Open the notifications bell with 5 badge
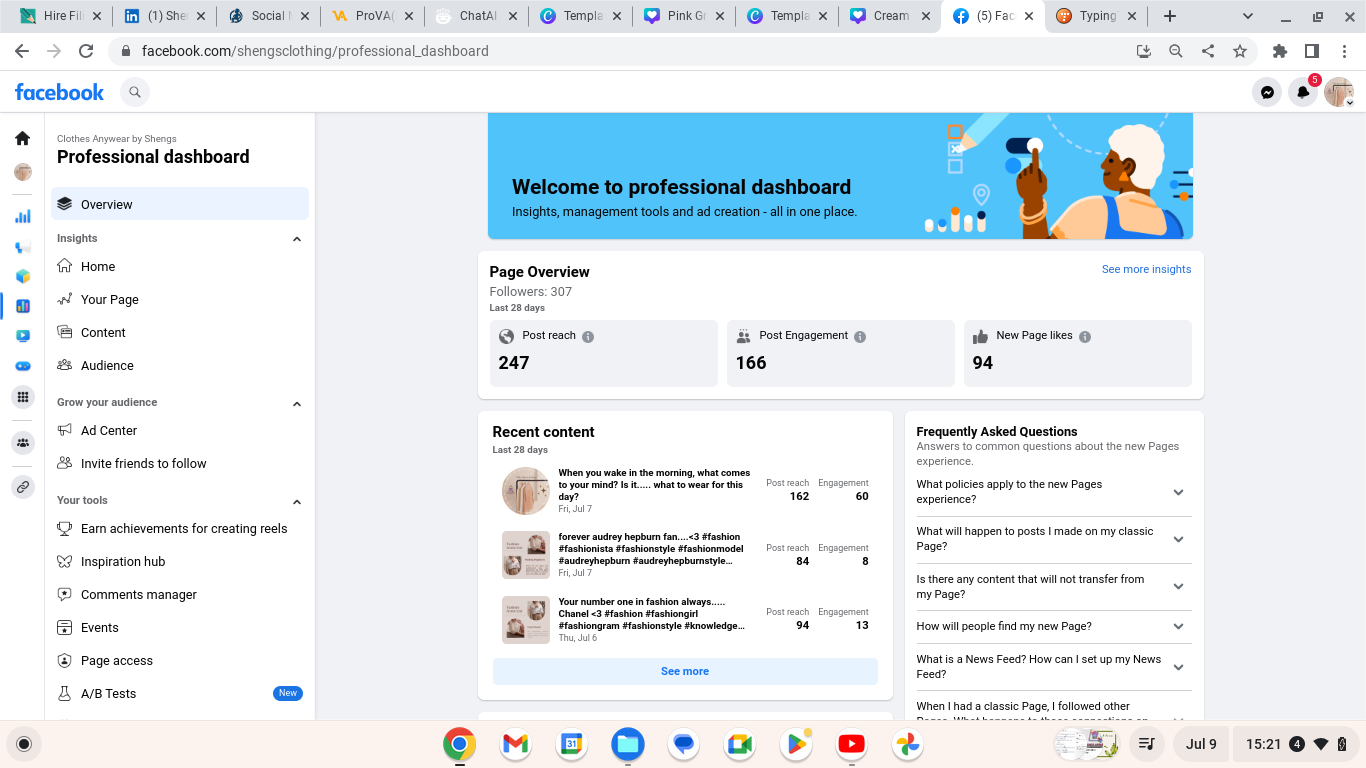 pyautogui.click(x=1303, y=93)
